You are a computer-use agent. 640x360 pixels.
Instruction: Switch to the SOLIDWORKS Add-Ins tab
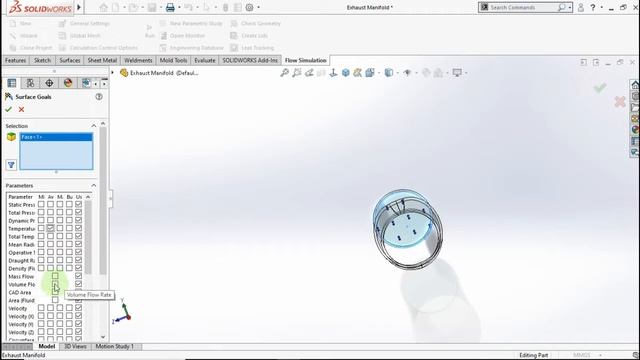pyautogui.click(x=250, y=60)
